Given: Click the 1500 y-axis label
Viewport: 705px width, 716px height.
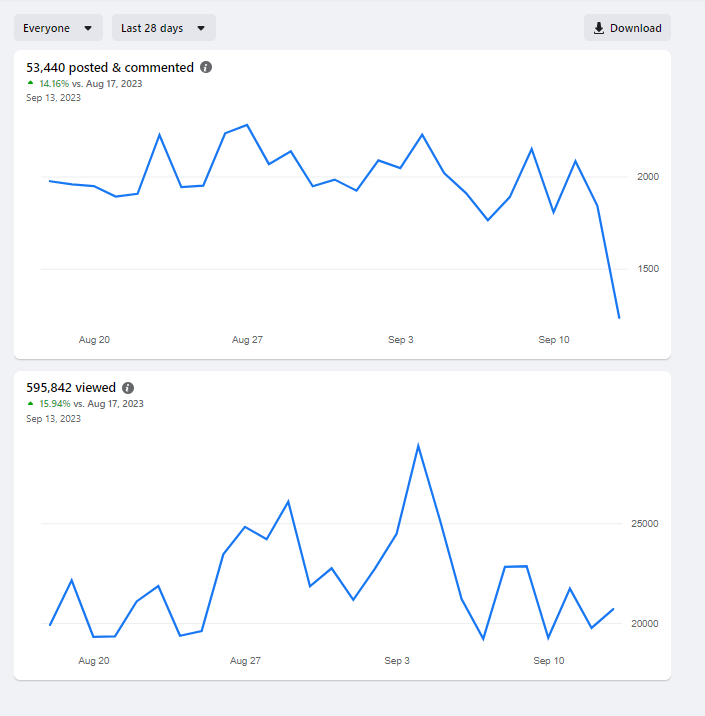Looking at the screenshot, I should click(648, 268).
